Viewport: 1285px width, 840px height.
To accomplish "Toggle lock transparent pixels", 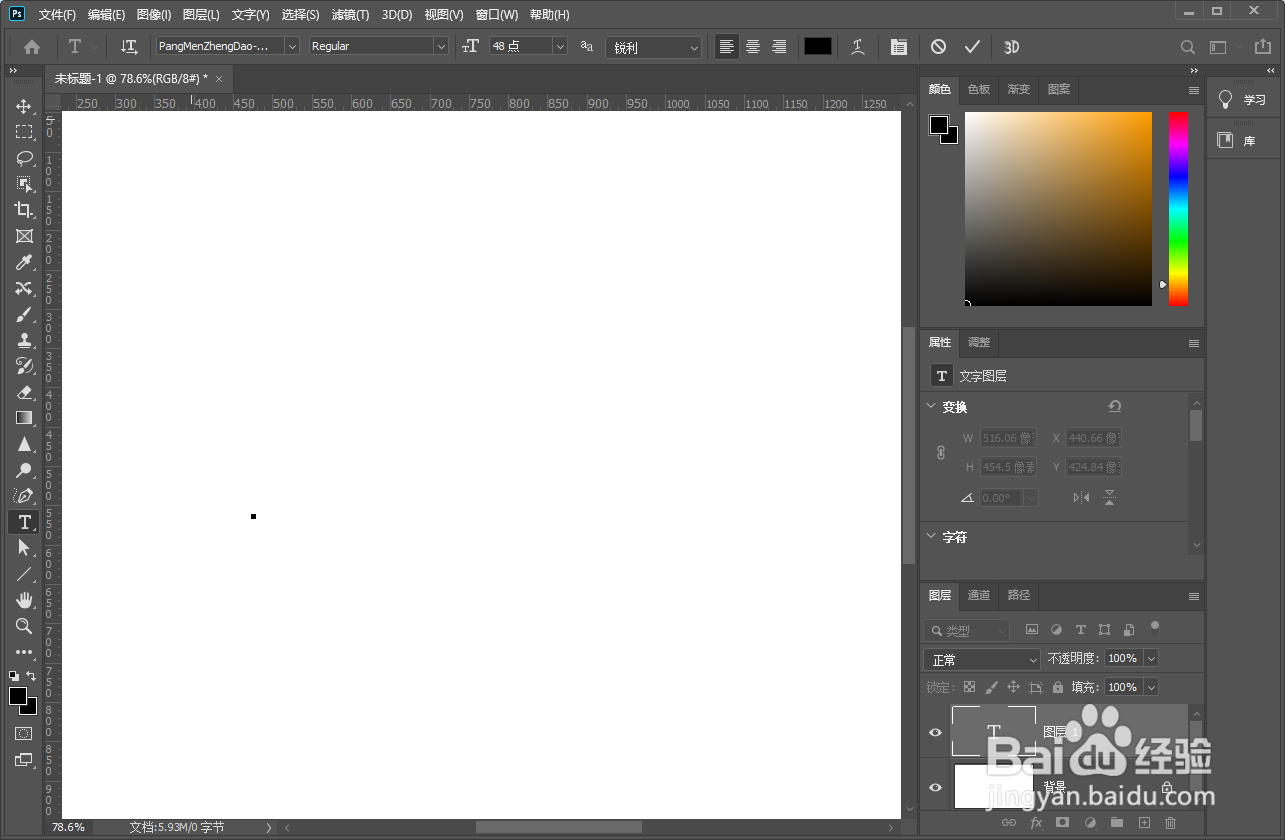I will [969, 687].
